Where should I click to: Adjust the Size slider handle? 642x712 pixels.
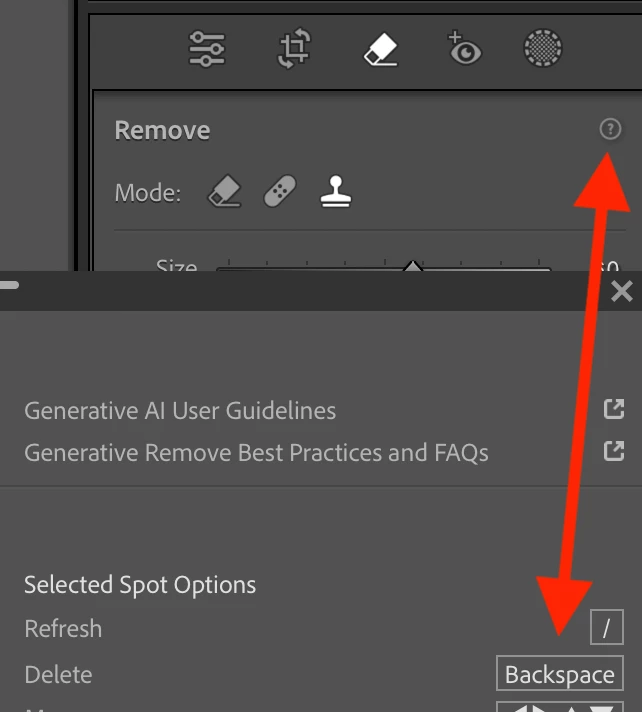(413, 266)
